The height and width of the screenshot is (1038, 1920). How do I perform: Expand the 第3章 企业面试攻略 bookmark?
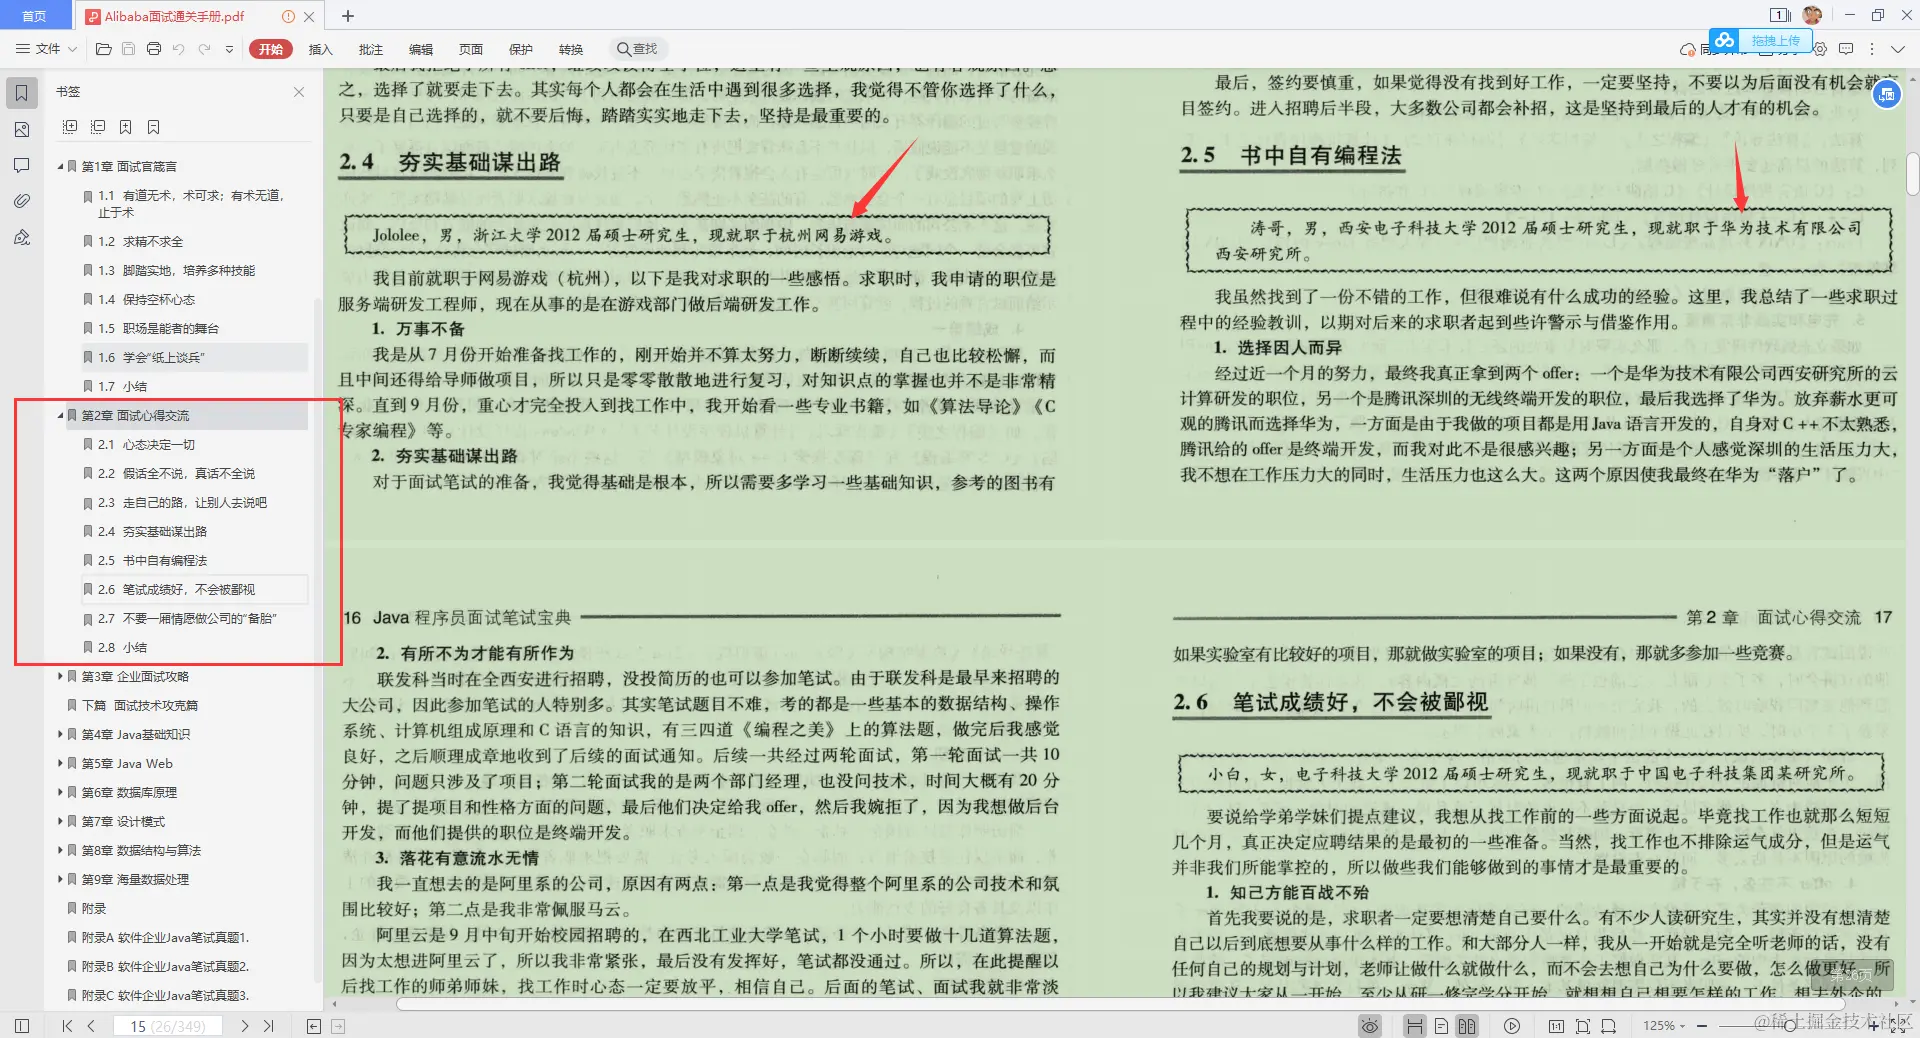tap(60, 676)
